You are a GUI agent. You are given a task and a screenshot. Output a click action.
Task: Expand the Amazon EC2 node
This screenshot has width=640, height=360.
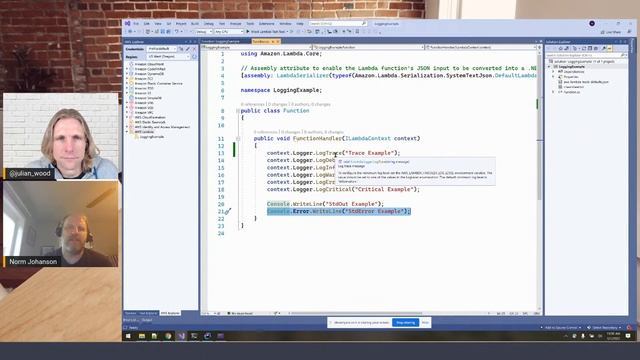(127, 79)
